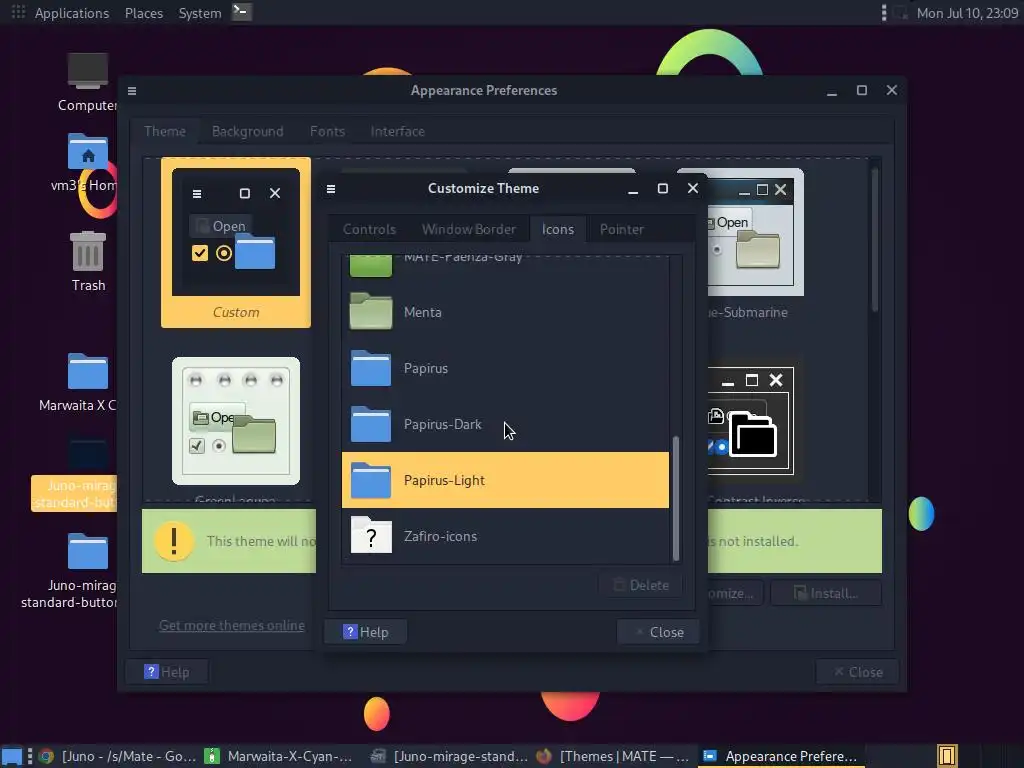Click Appearance Preferences taskbar item
Viewport: 1024px width, 768px height.
[x=781, y=756]
